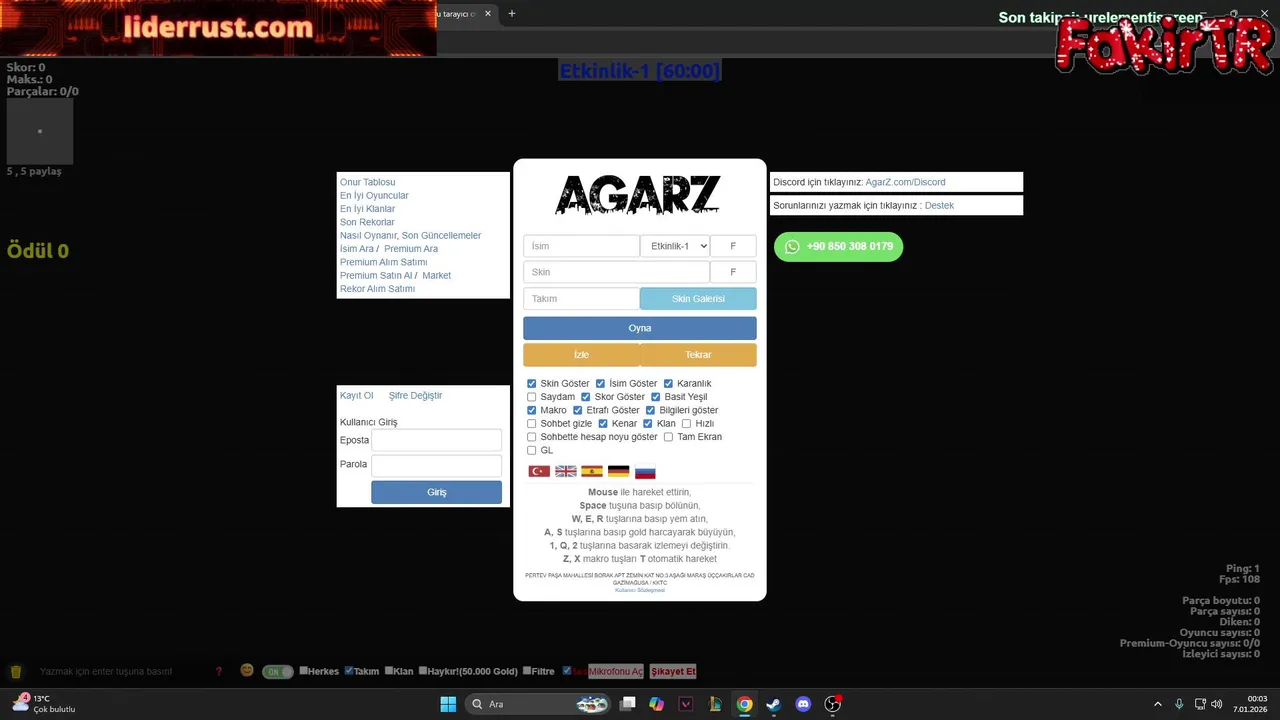Tick the Sohbet gizle checkbox

tap(532, 424)
